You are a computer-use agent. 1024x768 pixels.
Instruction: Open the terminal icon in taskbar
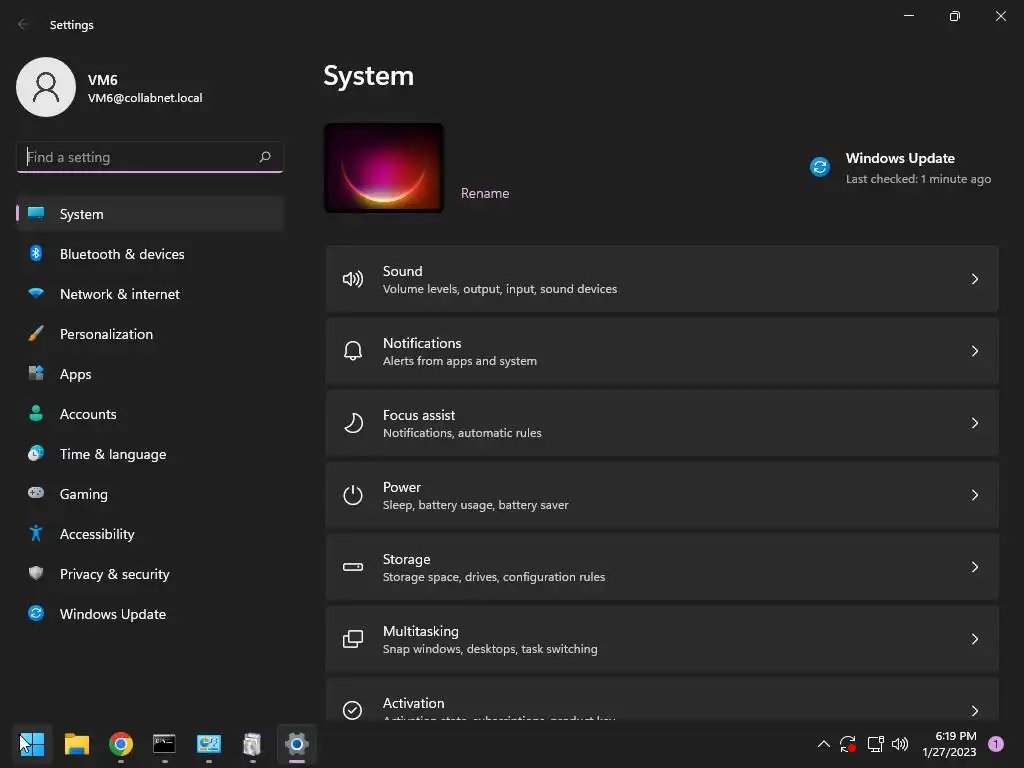click(x=164, y=744)
